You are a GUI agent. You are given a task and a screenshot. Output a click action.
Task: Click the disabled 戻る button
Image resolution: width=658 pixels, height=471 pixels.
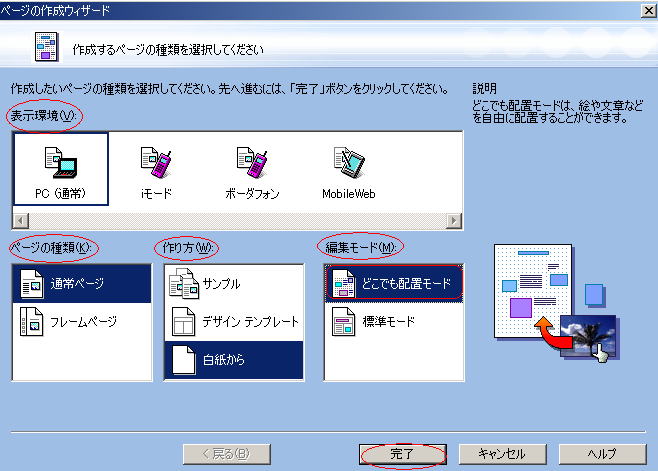(225, 453)
